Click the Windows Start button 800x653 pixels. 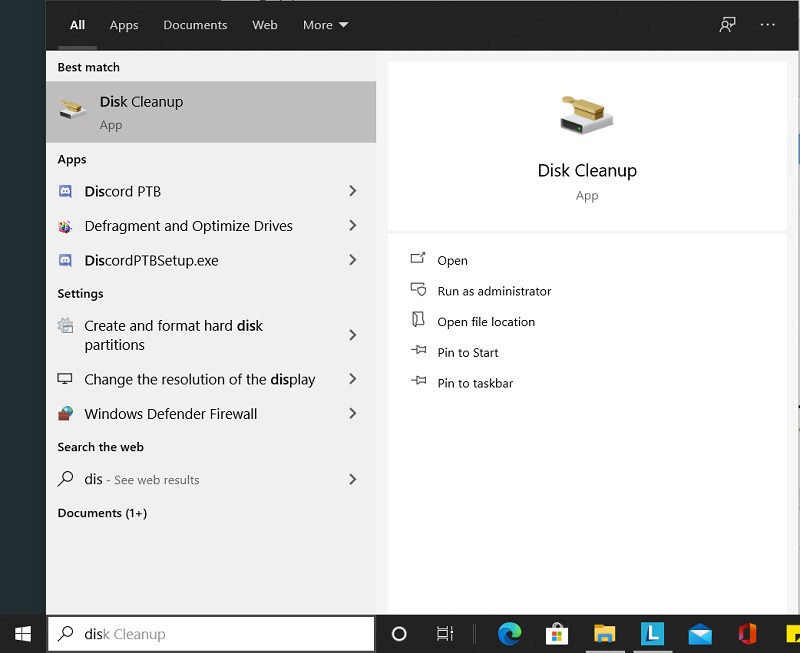tap(23, 634)
